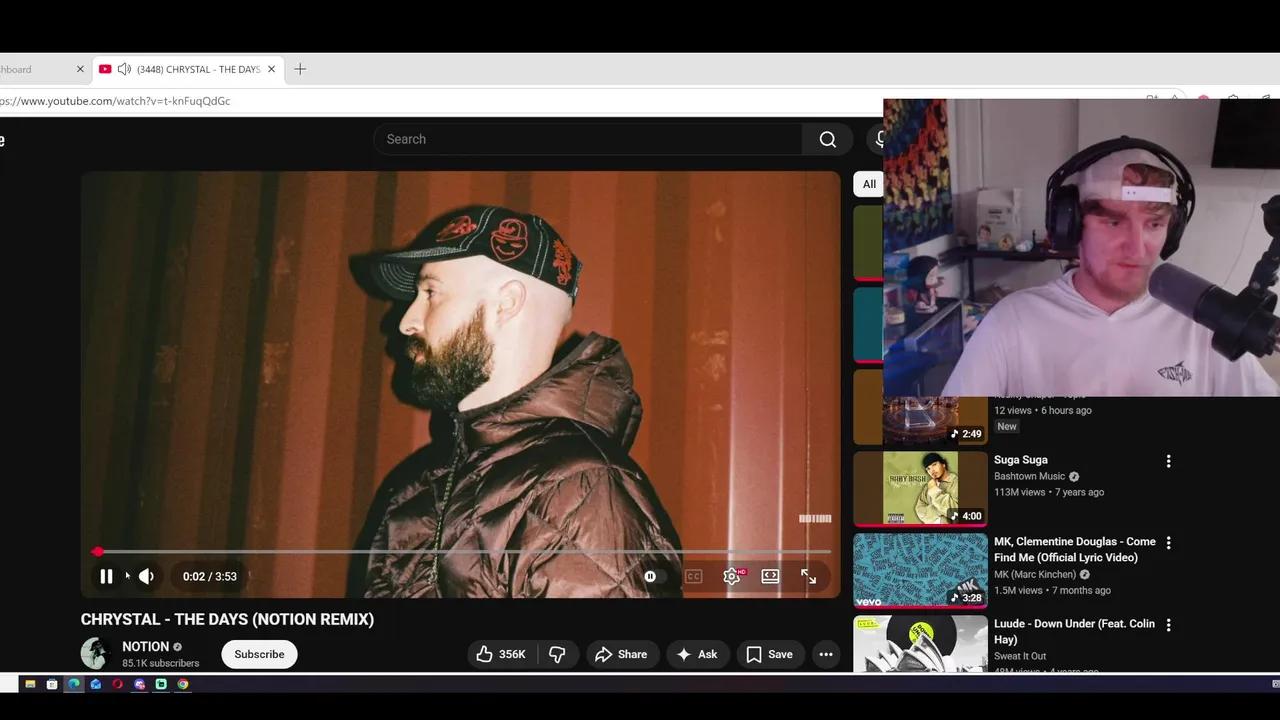This screenshot has height=720, width=1280.
Task: Open options menu for Come Find Me
Action: [1168, 543]
